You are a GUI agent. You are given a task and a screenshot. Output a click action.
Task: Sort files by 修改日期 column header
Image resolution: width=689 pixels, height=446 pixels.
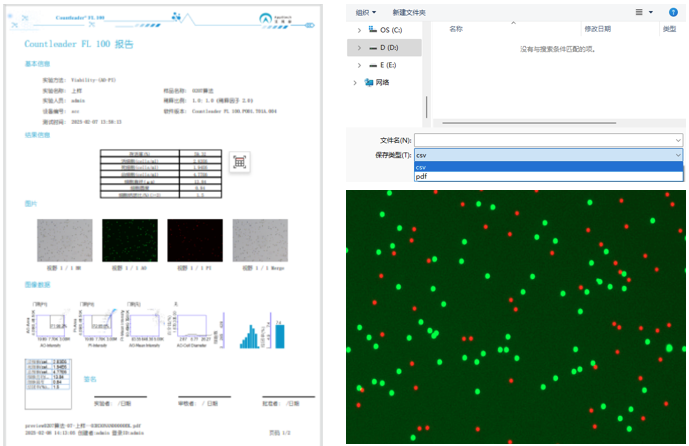598,29
